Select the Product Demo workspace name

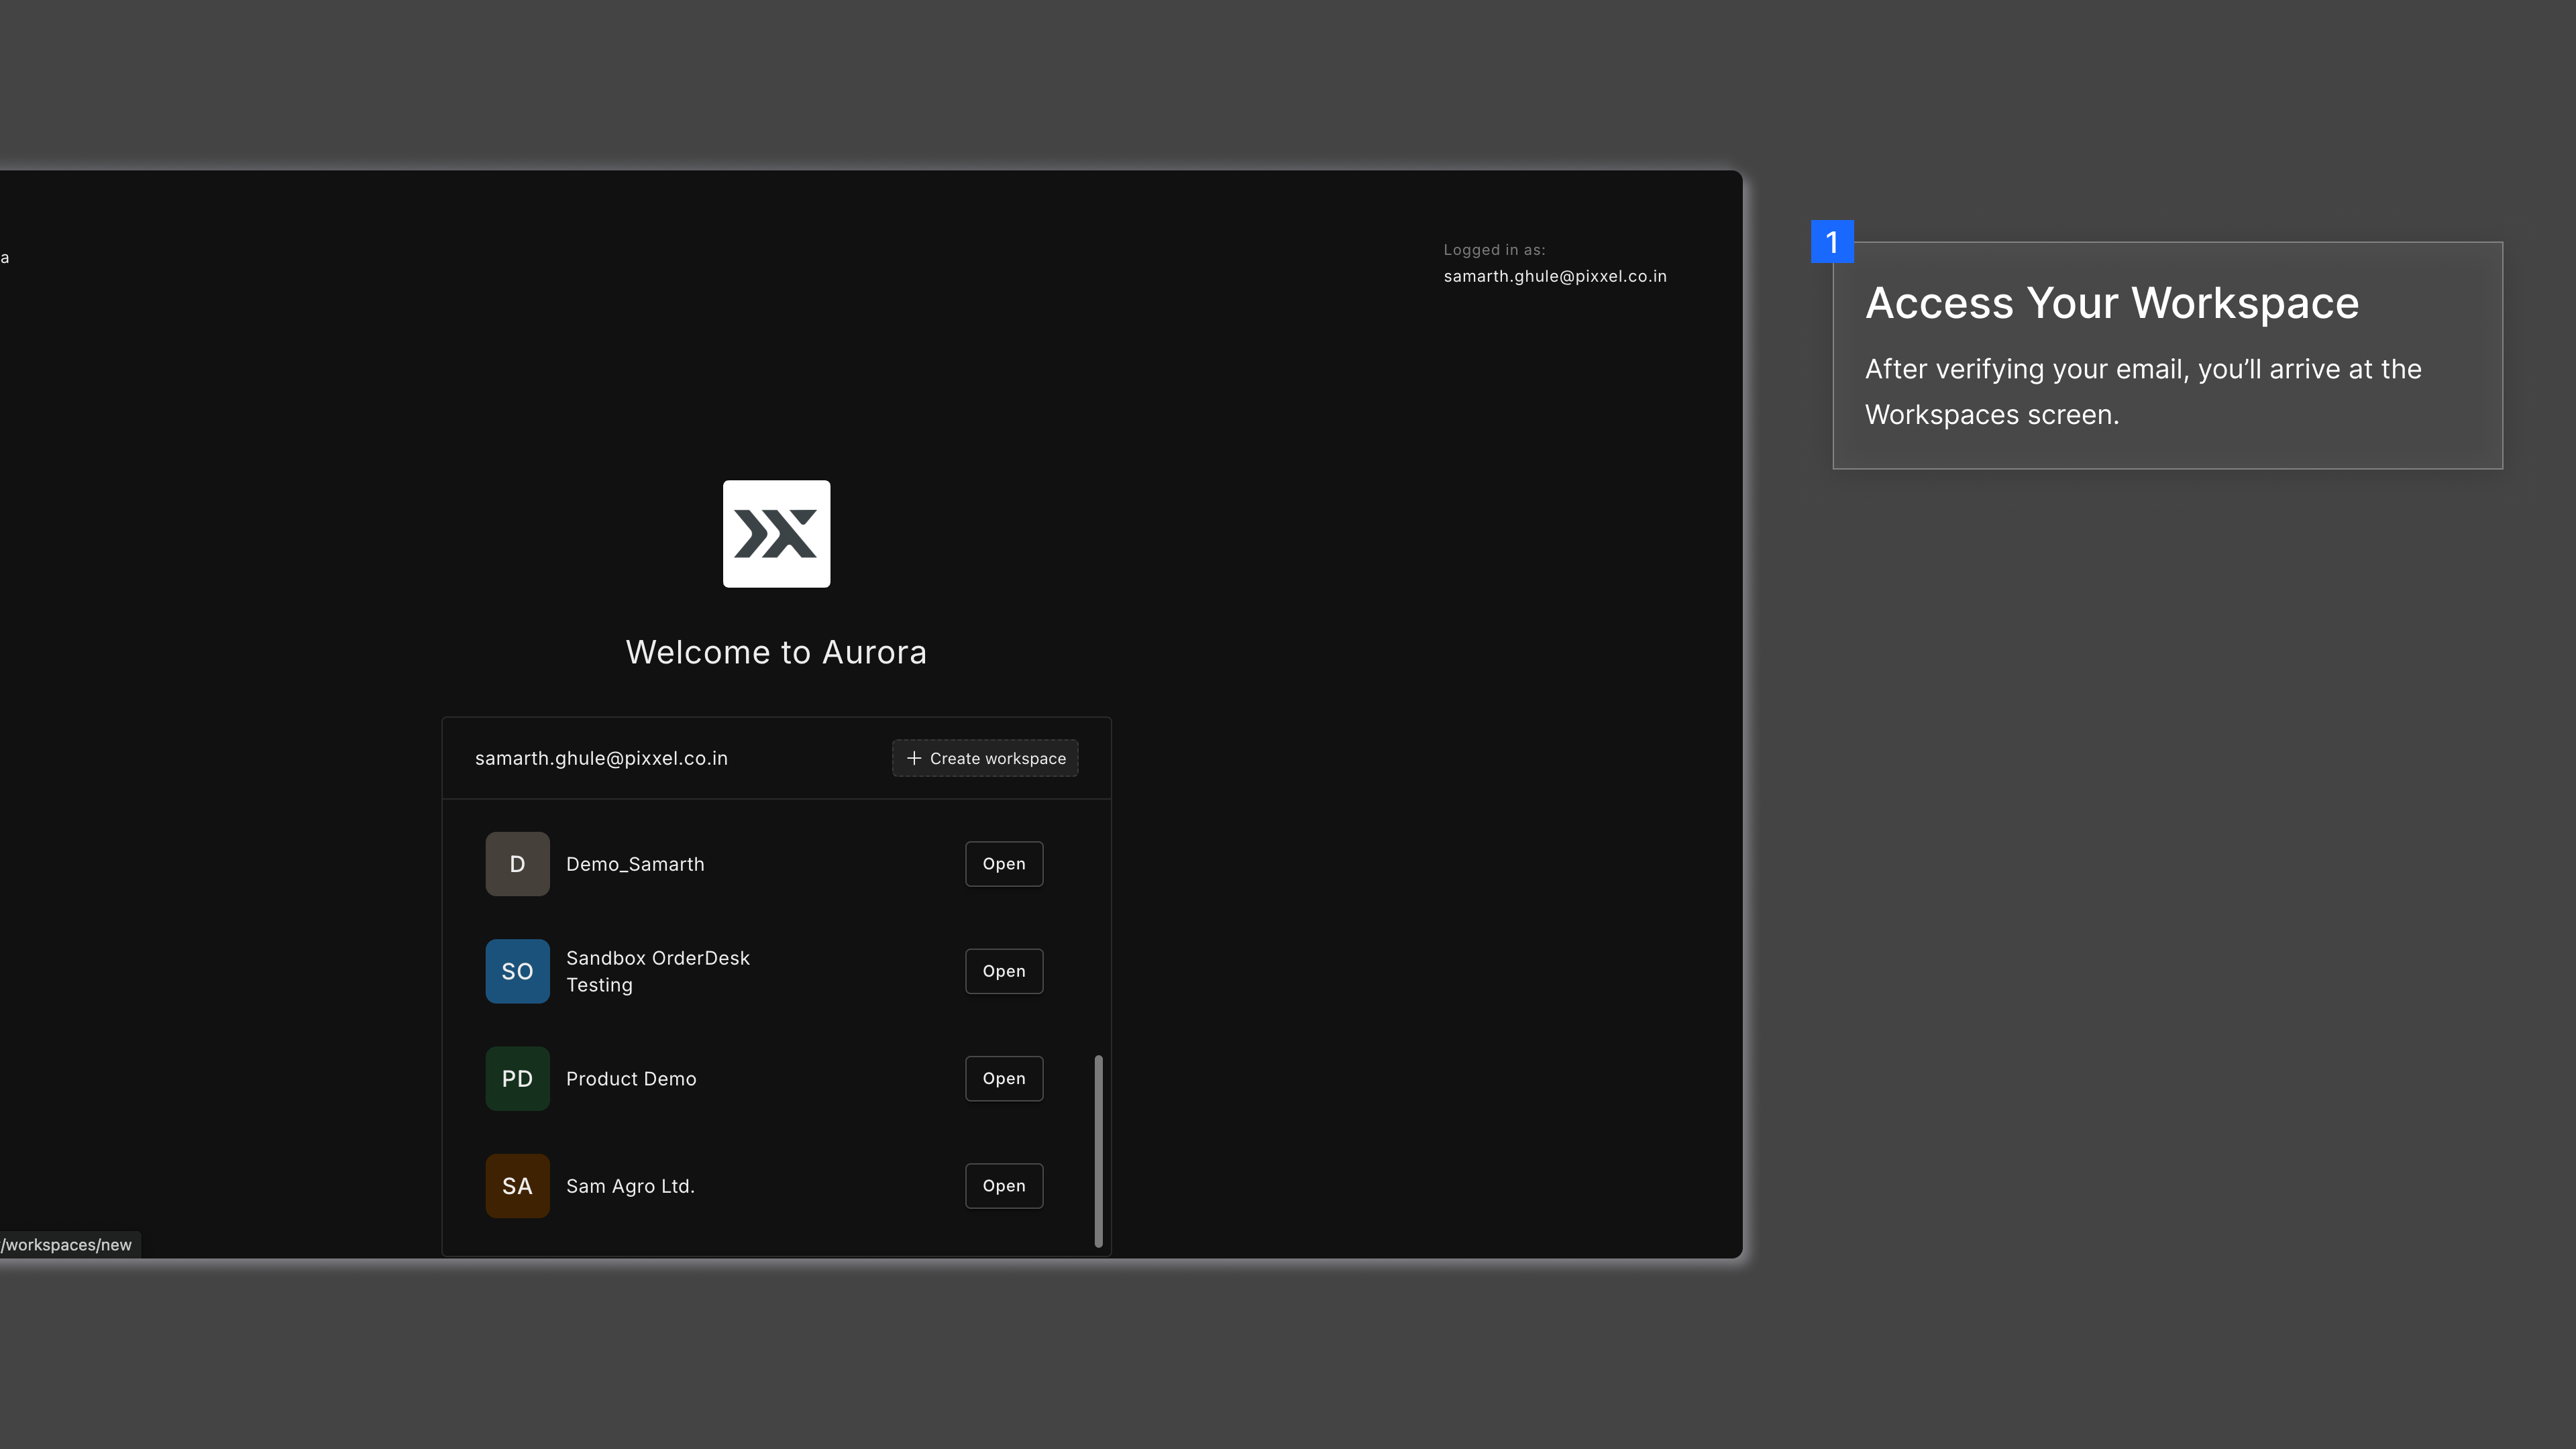[x=631, y=1078]
